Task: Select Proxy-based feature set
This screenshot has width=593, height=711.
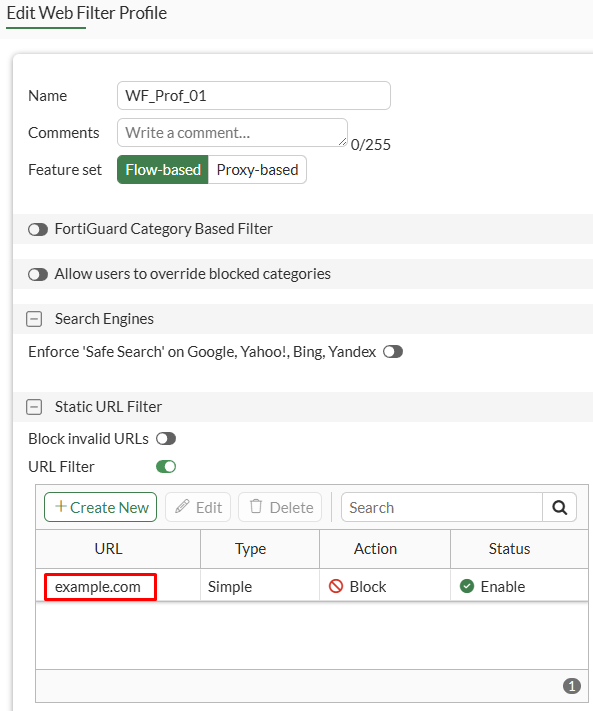Action: 257,170
